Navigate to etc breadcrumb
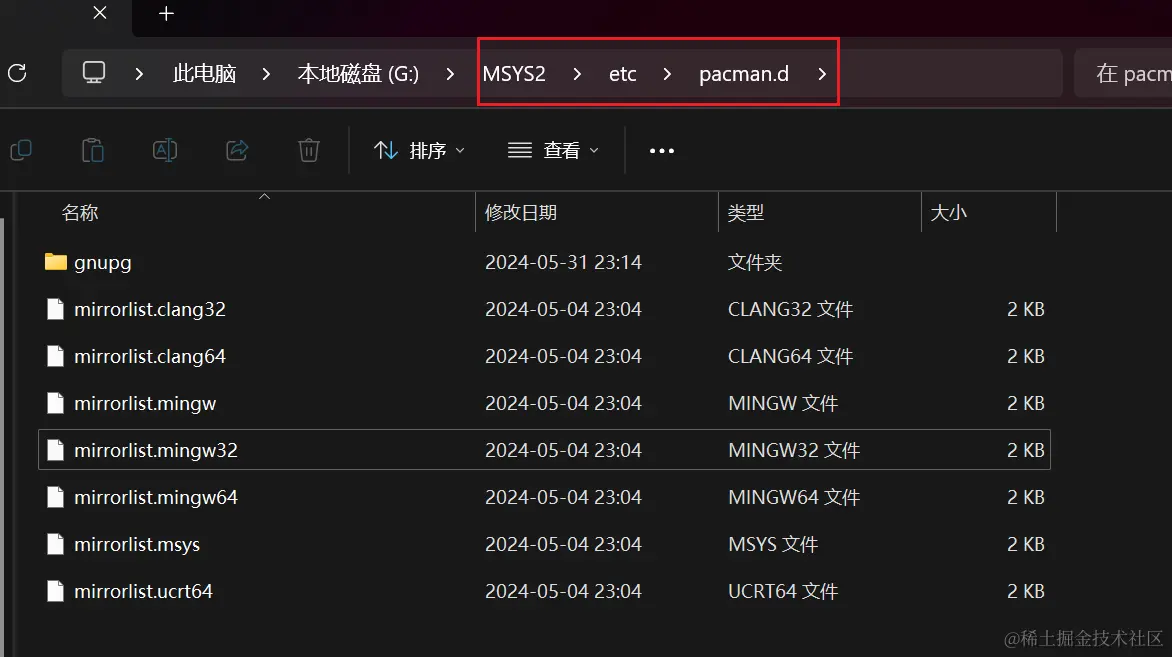 pyautogui.click(x=623, y=74)
